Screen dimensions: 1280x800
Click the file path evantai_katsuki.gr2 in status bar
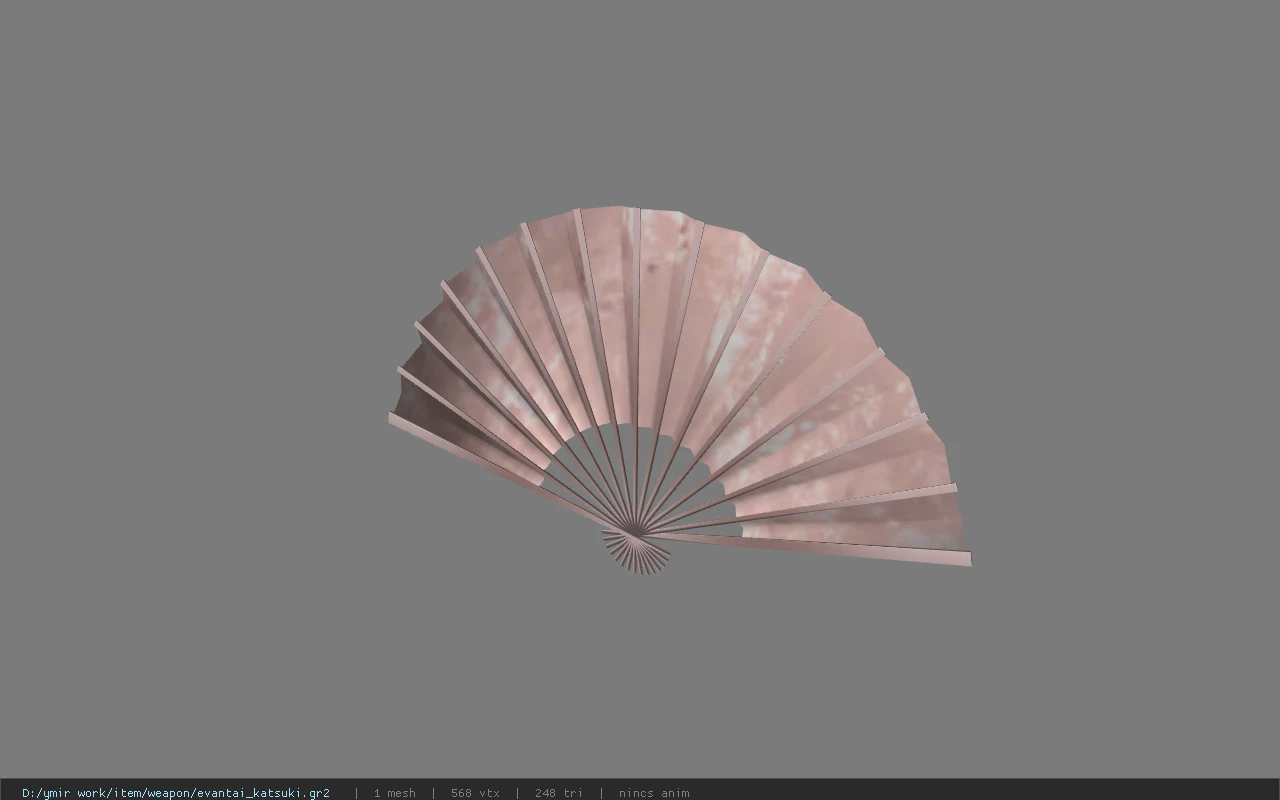[176, 793]
